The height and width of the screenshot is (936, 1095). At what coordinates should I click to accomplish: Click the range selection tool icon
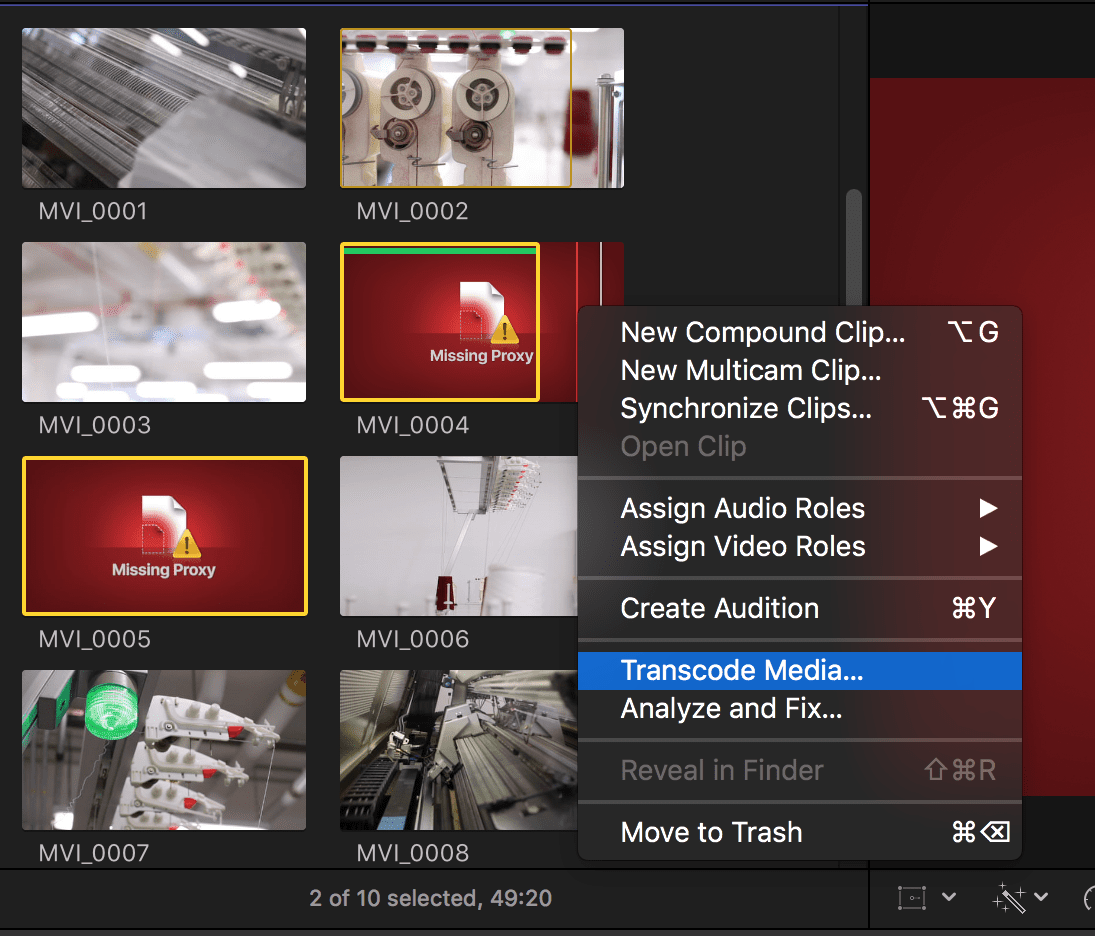click(913, 897)
